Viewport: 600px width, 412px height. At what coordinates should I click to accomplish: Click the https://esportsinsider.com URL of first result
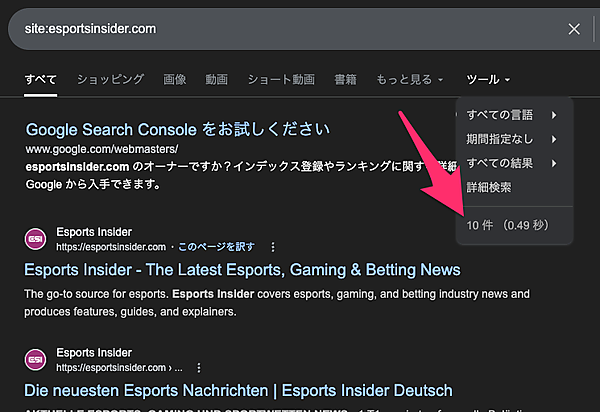pos(111,247)
